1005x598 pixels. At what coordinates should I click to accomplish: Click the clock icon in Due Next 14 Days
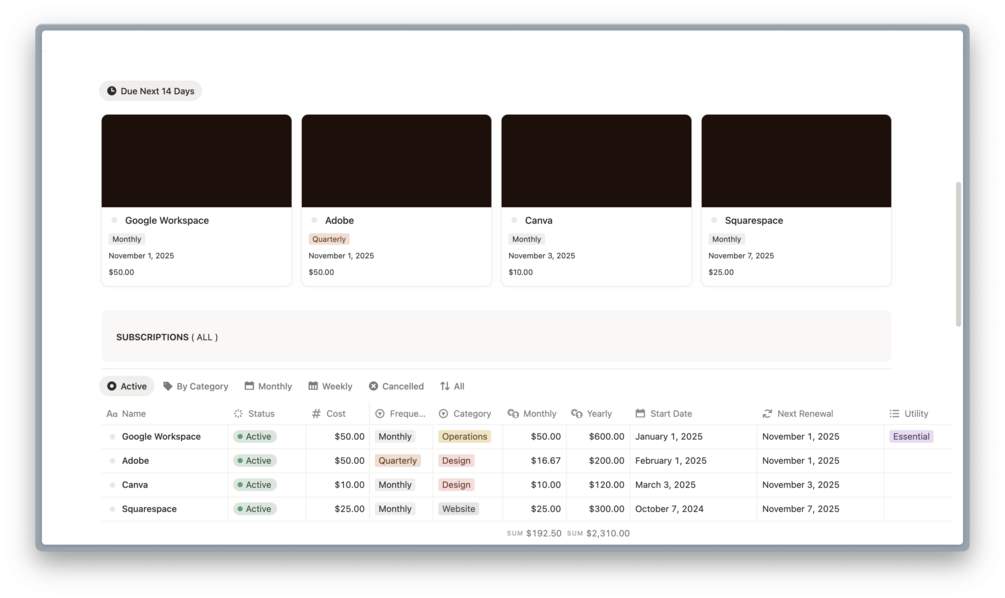click(112, 91)
